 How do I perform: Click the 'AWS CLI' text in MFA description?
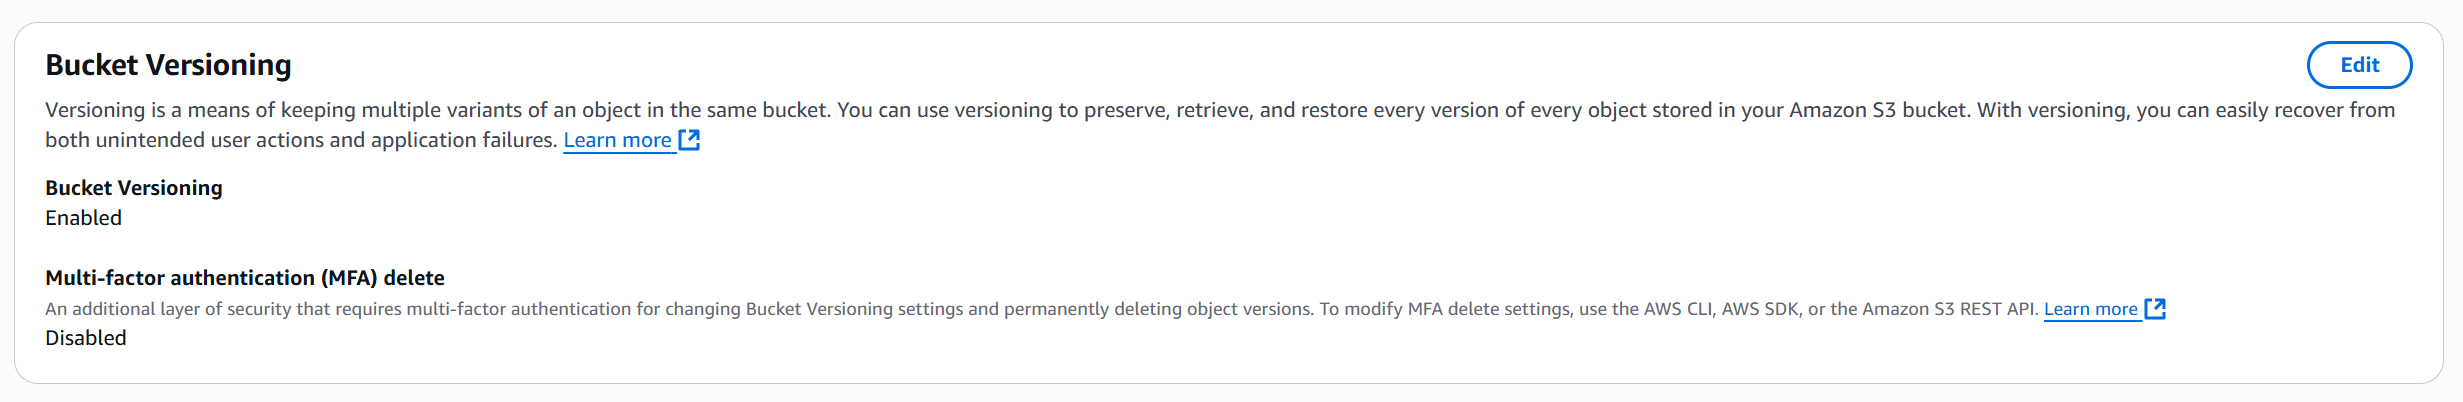tap(1679, 310)
